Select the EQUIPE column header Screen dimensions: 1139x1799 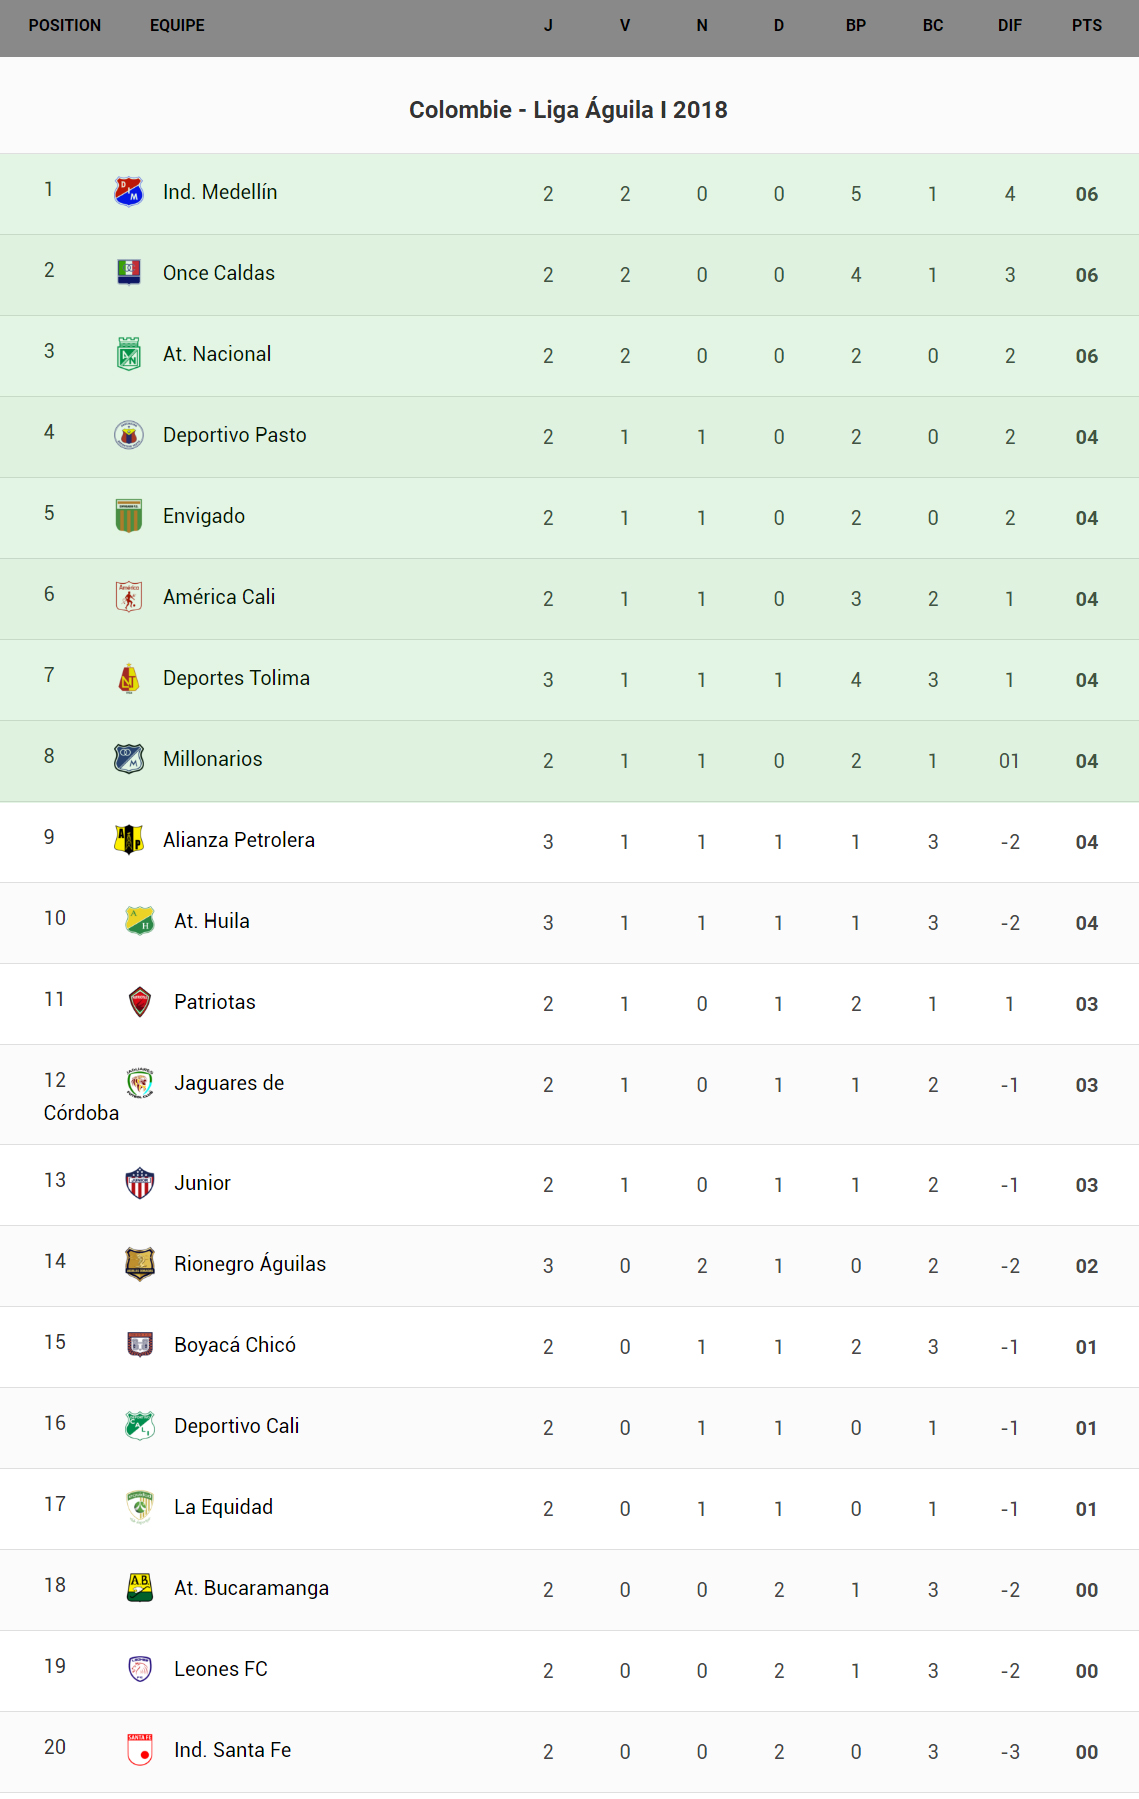pyautogui.click(x=177, y=26)
